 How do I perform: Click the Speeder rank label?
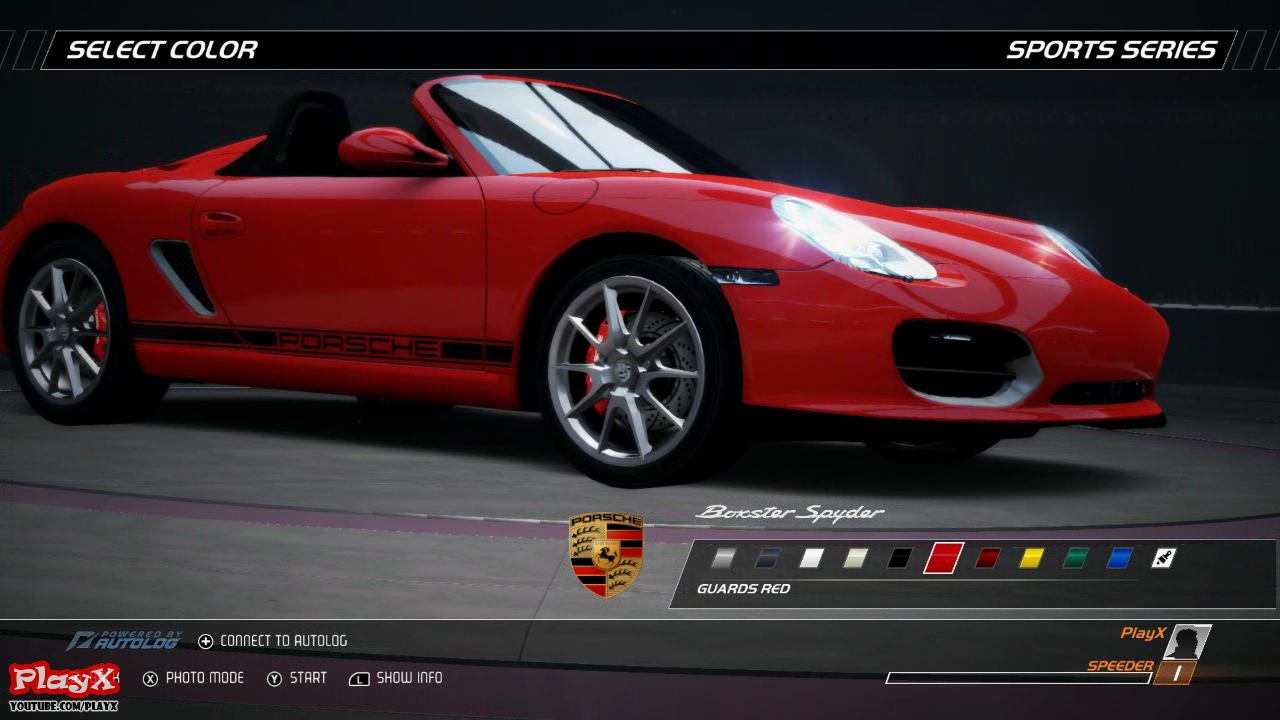pyautogui.click(x=1120, y=665)
